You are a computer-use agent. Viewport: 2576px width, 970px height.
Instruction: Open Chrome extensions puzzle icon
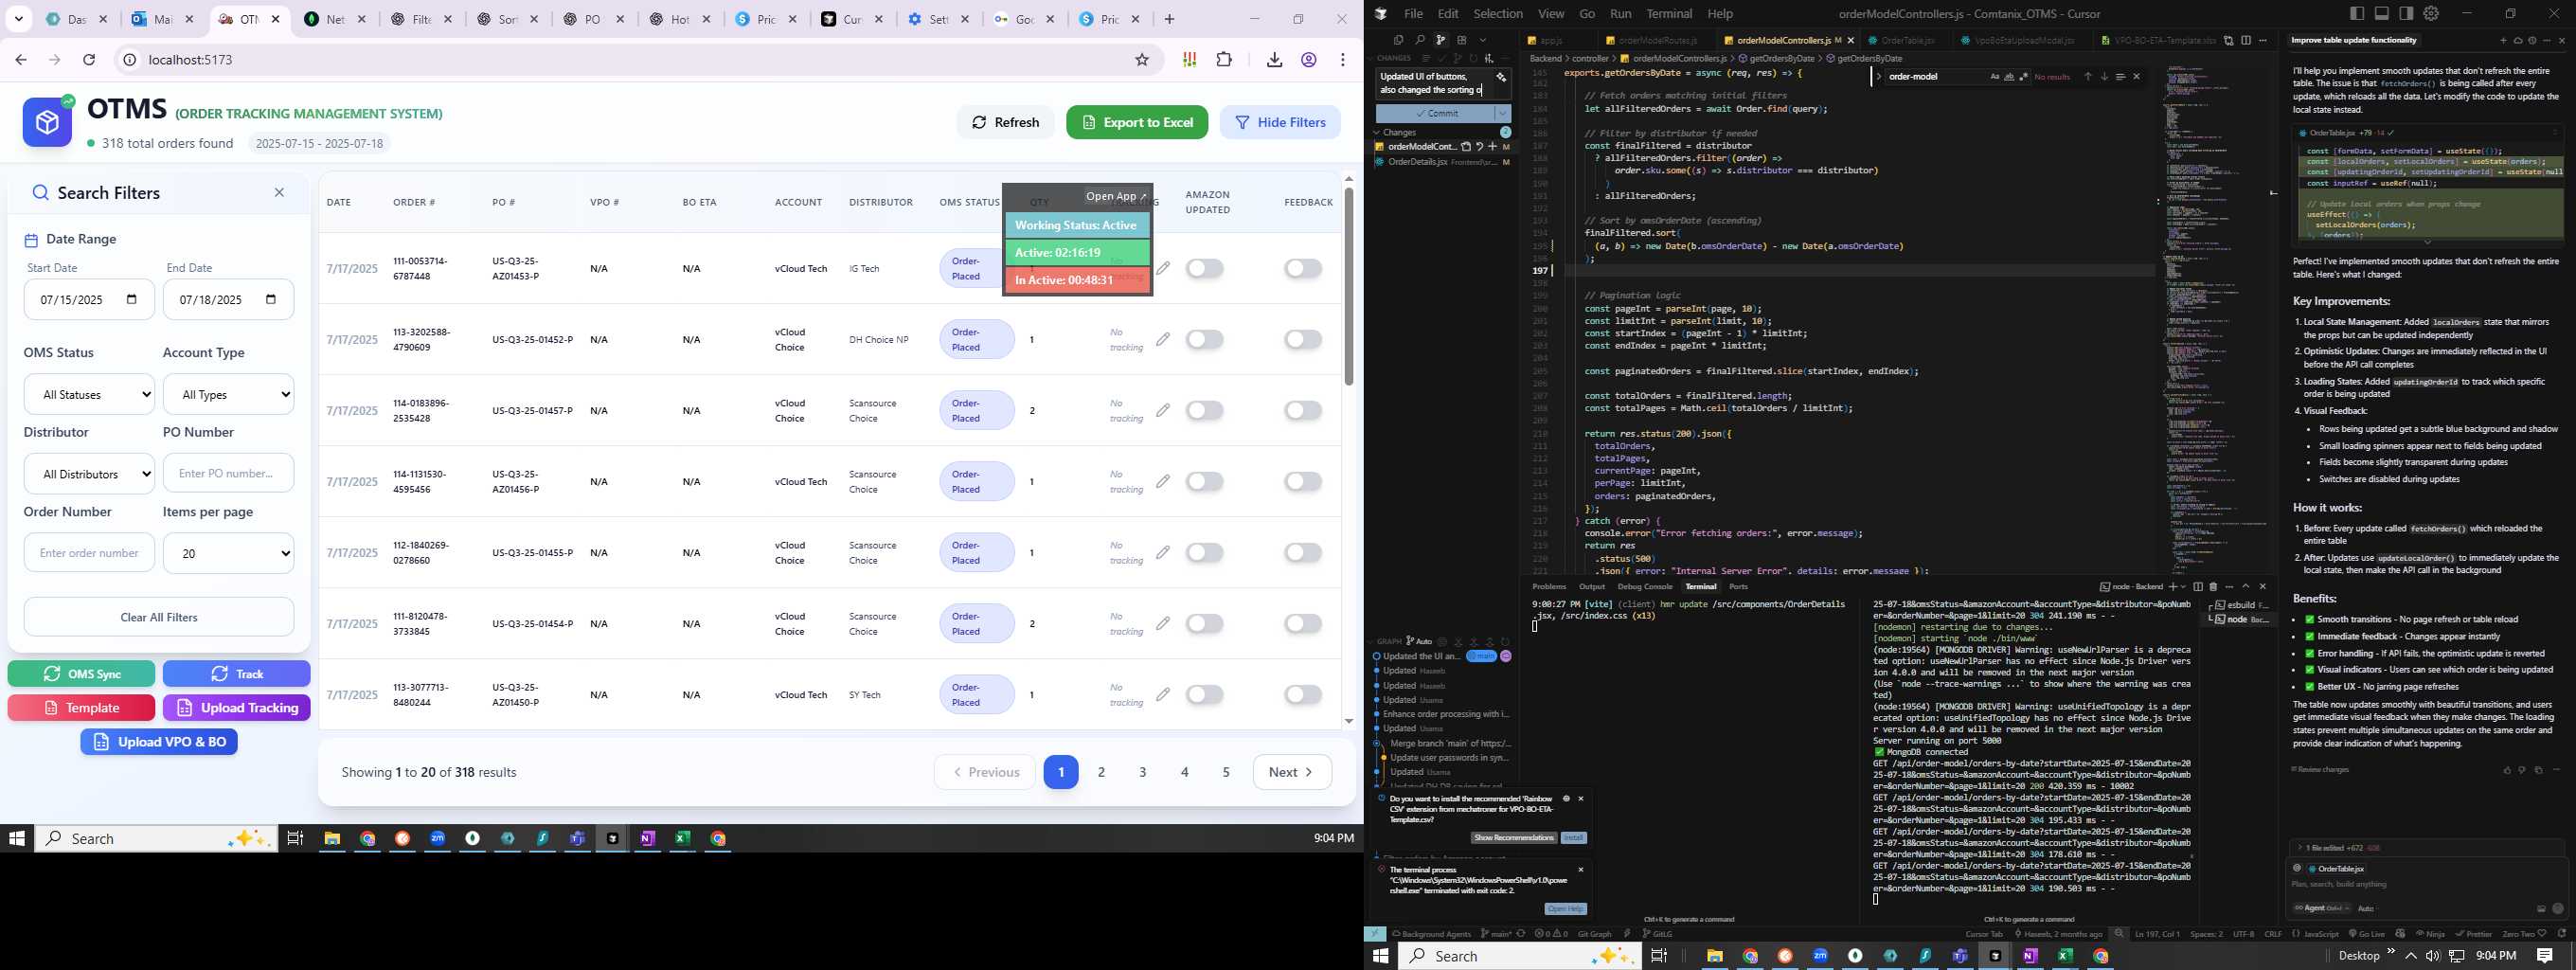click(x=1224, y=60)
